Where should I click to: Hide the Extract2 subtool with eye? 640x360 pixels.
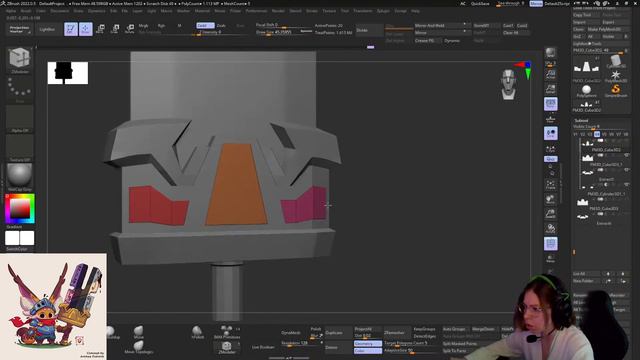pyautogui.click(x=626, y=170)
